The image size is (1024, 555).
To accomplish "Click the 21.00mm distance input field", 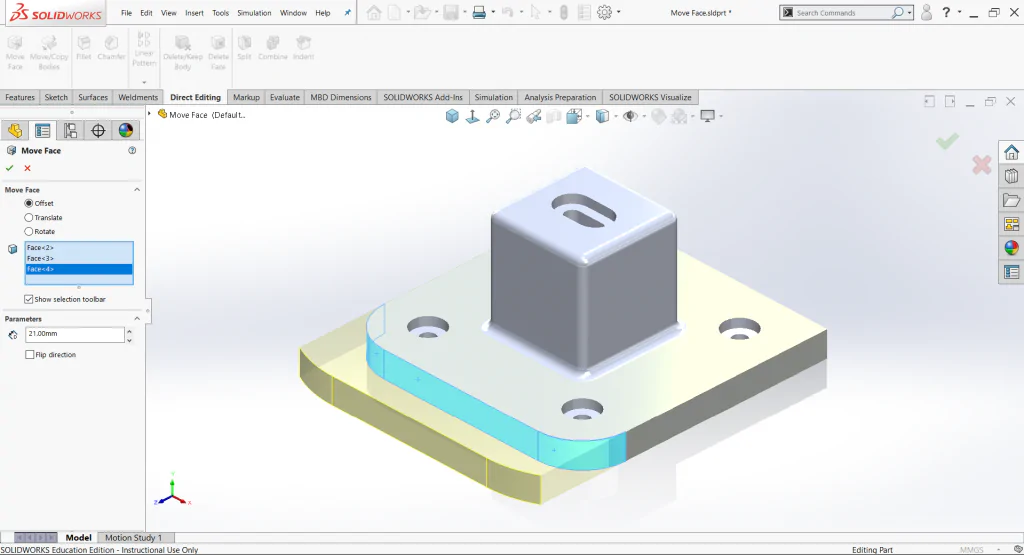I will tap(74, 334).
